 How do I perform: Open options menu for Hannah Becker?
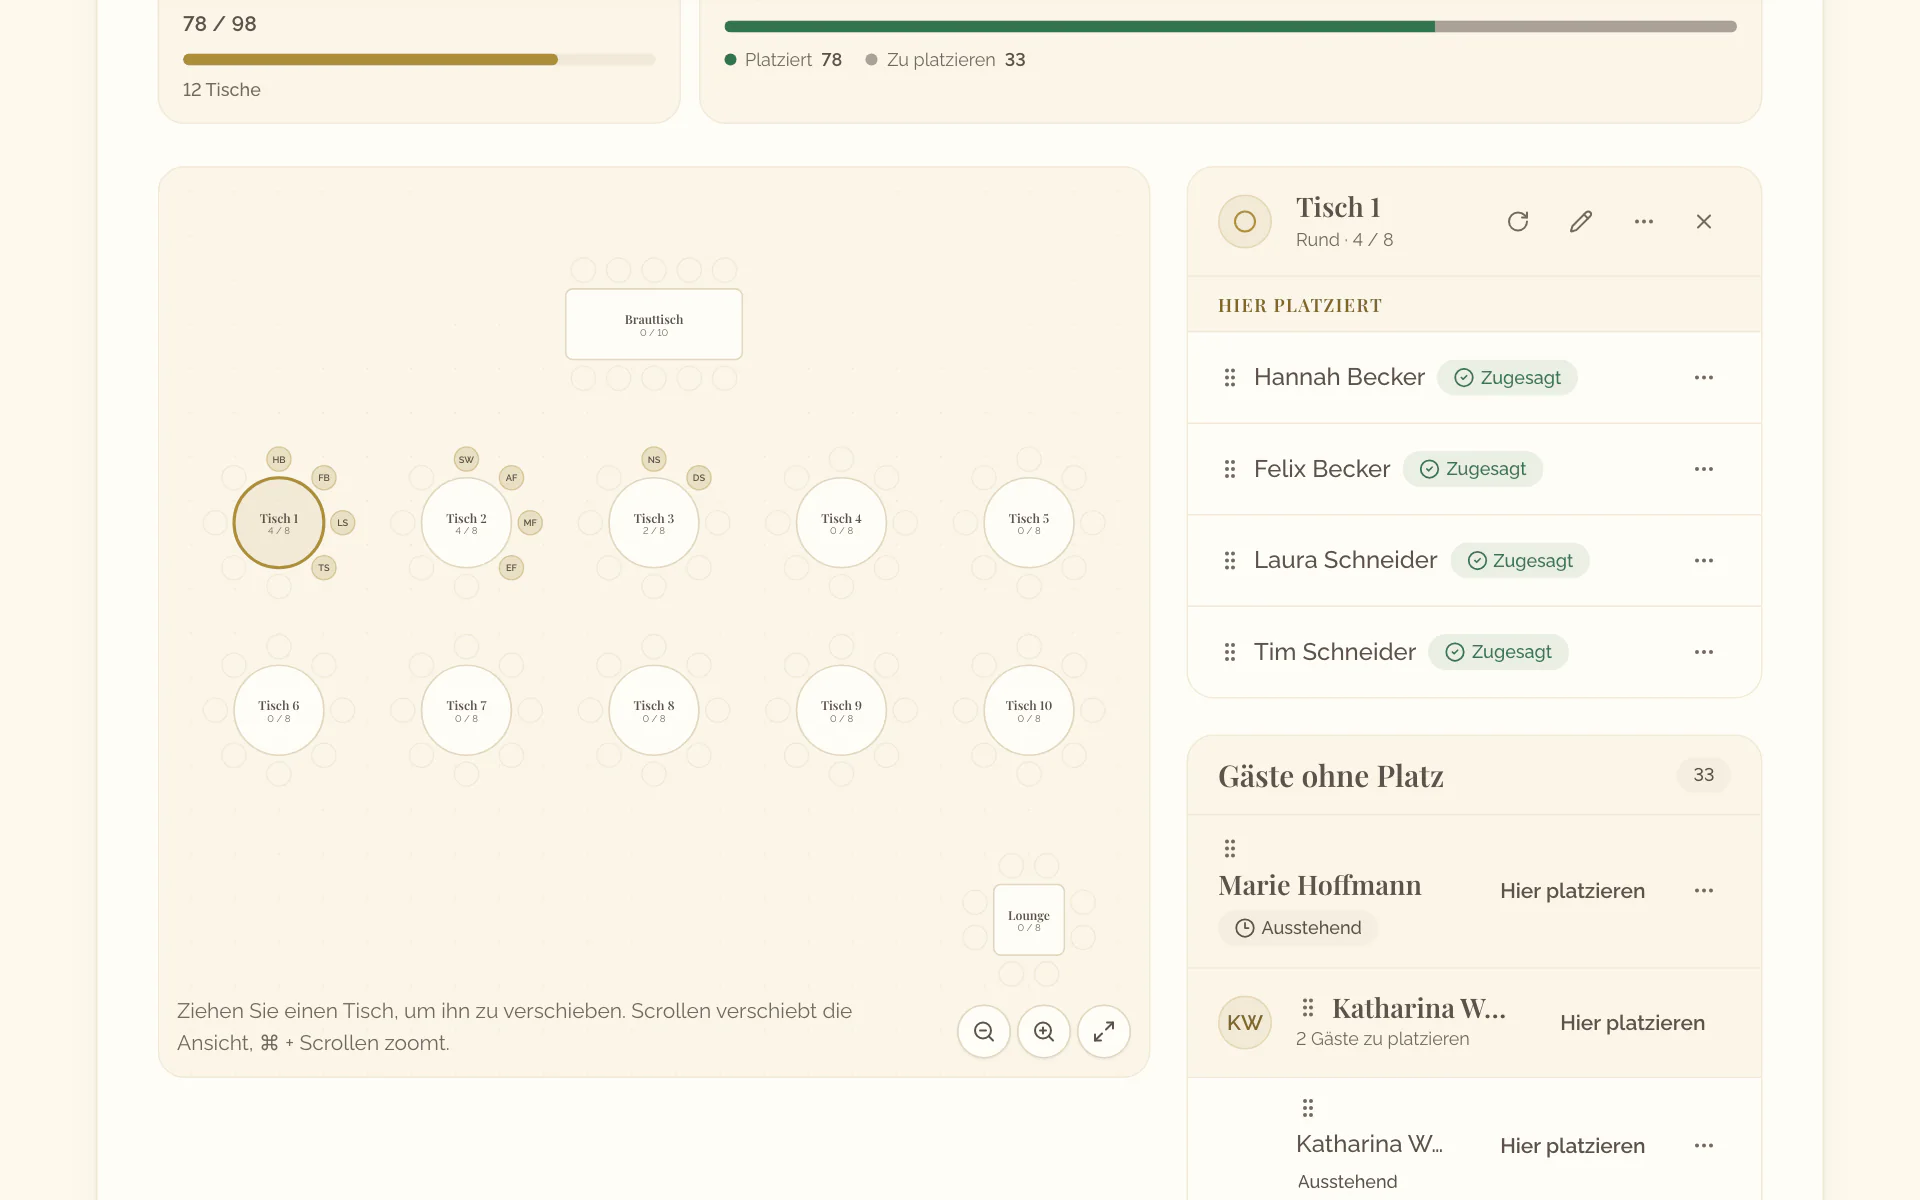click(1704, 377)
